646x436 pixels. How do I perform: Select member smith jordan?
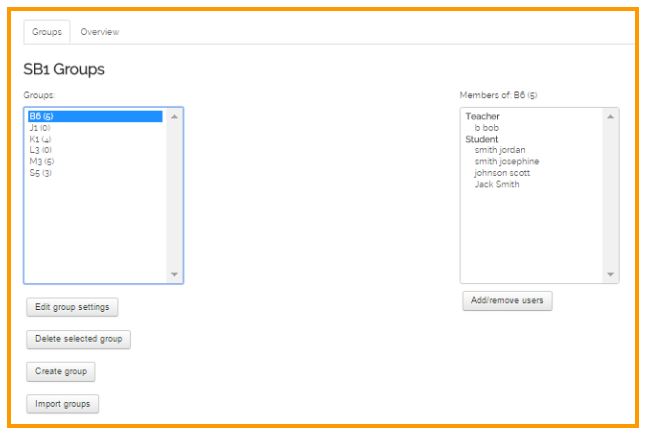(500, 150)
